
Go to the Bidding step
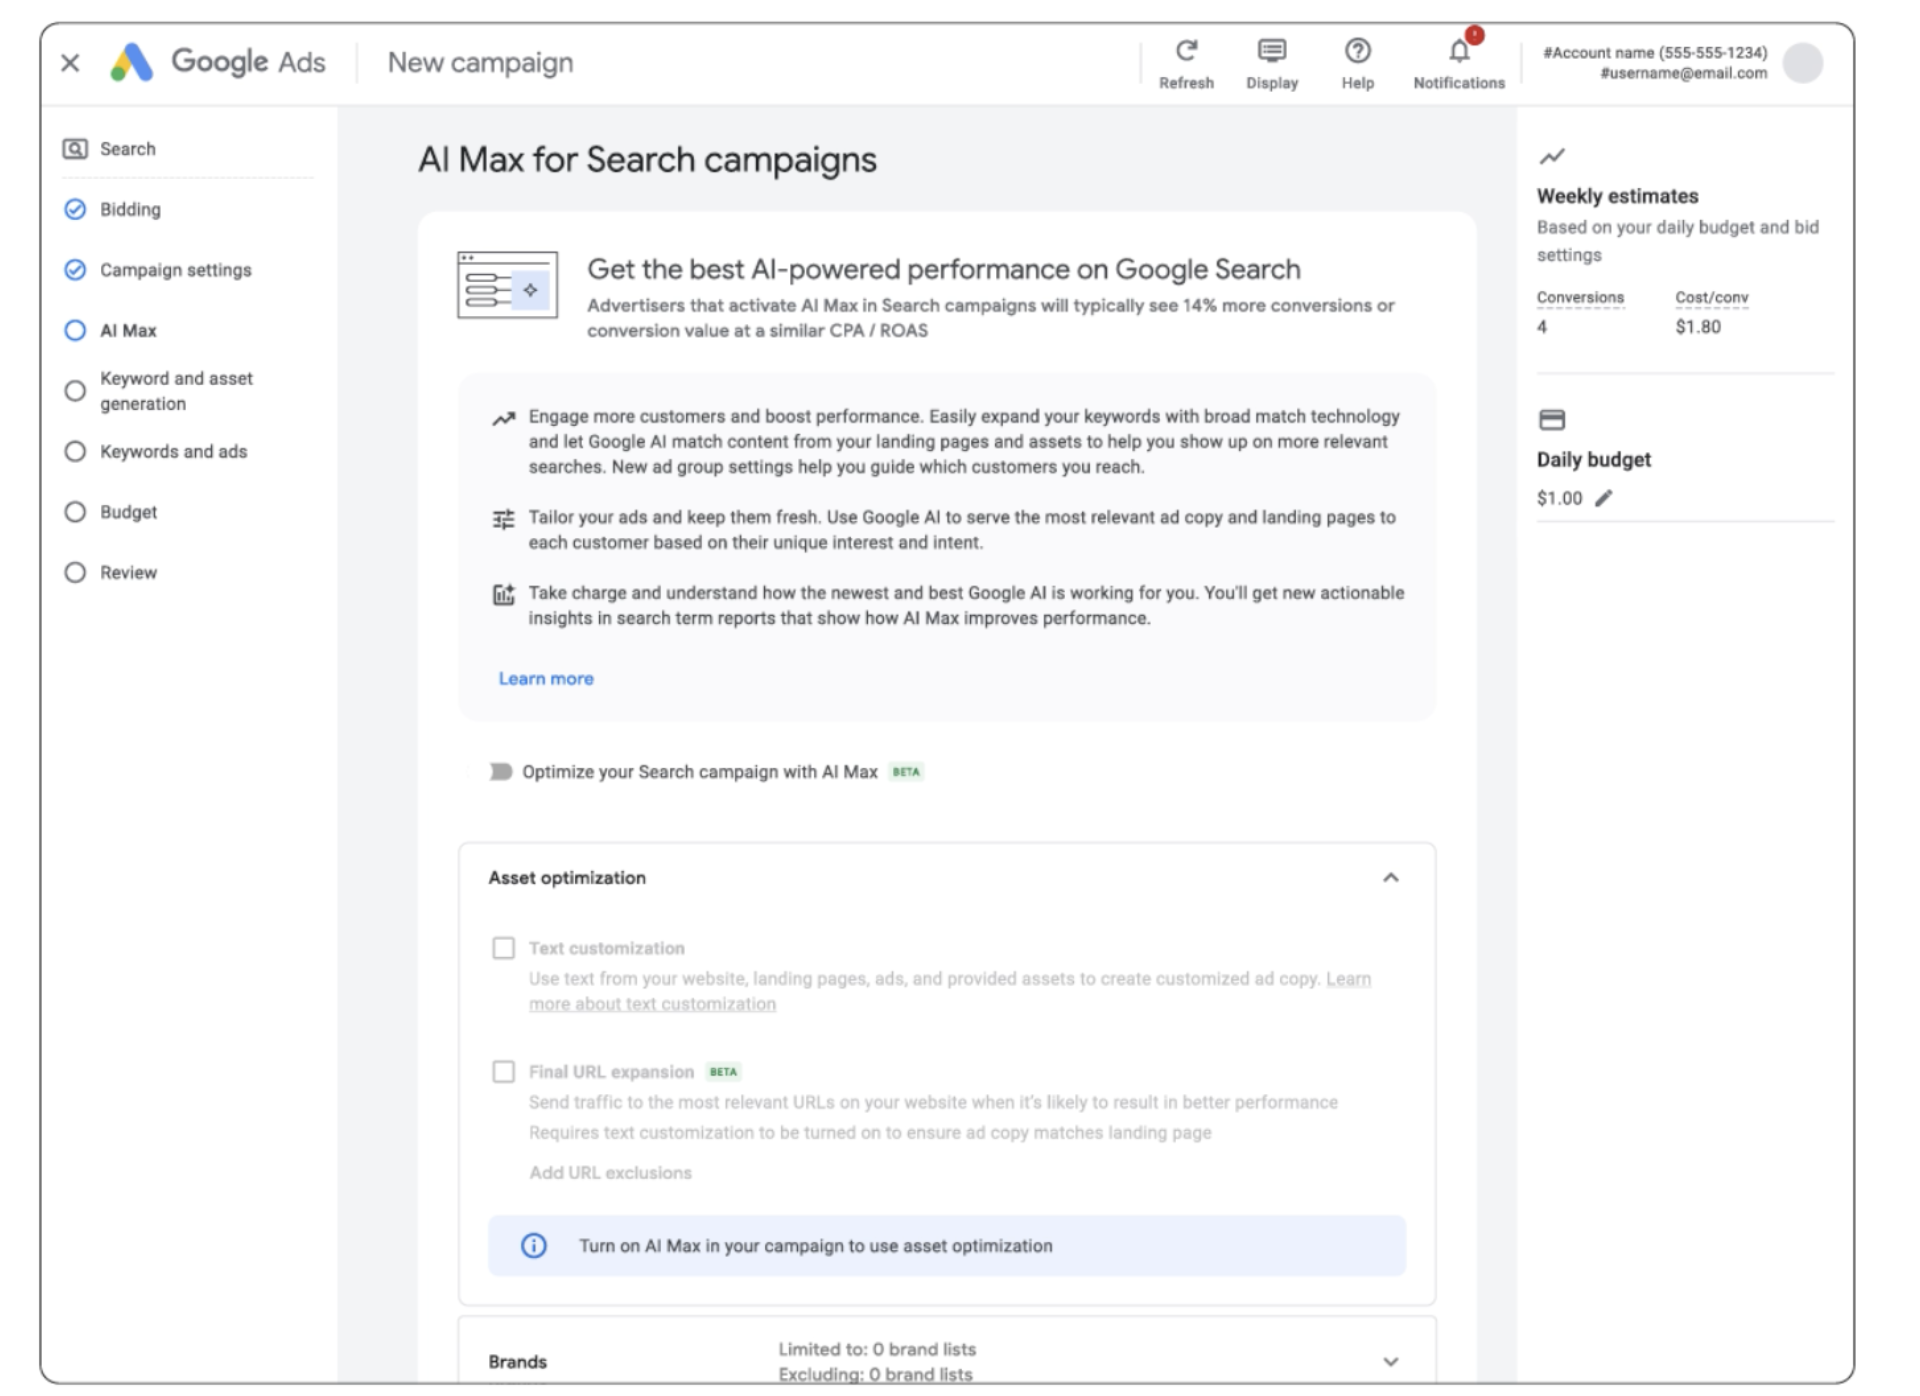click(112, 209)
